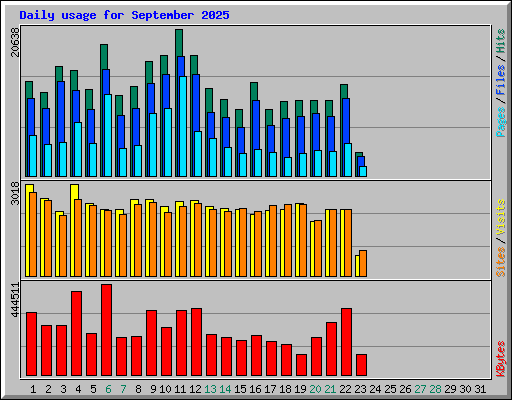
Task: Click day label 19 on the x-axis
Action: point(300,389)
